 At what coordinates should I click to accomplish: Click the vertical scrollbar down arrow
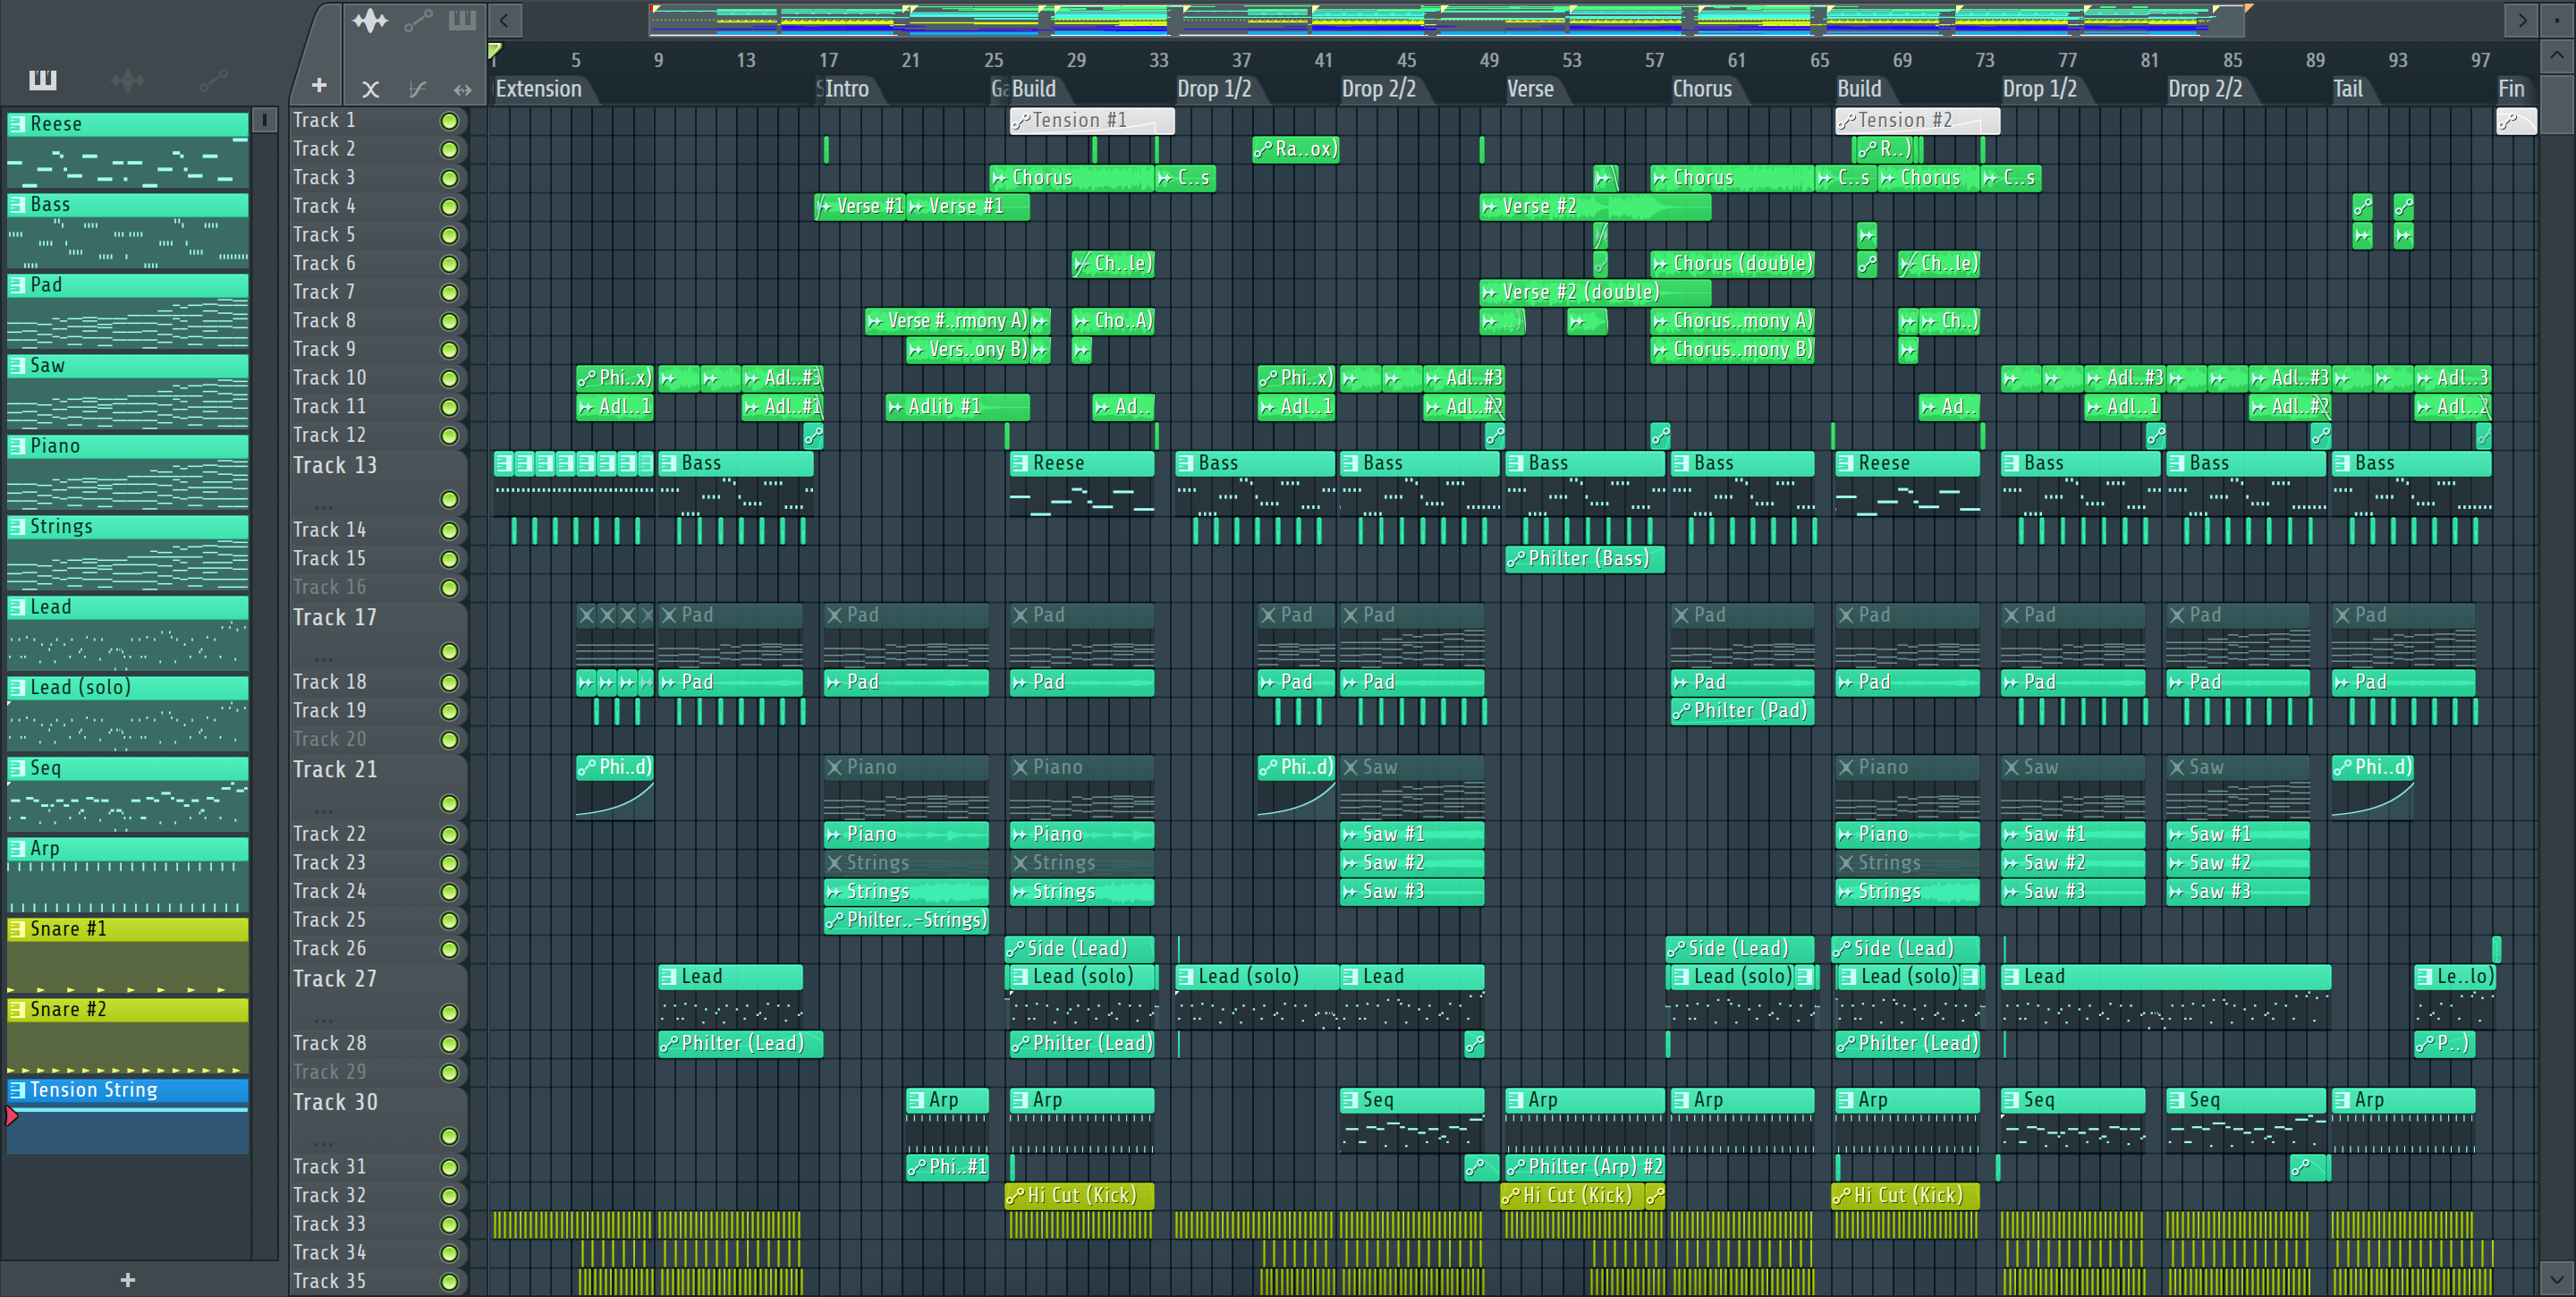2557,1278
